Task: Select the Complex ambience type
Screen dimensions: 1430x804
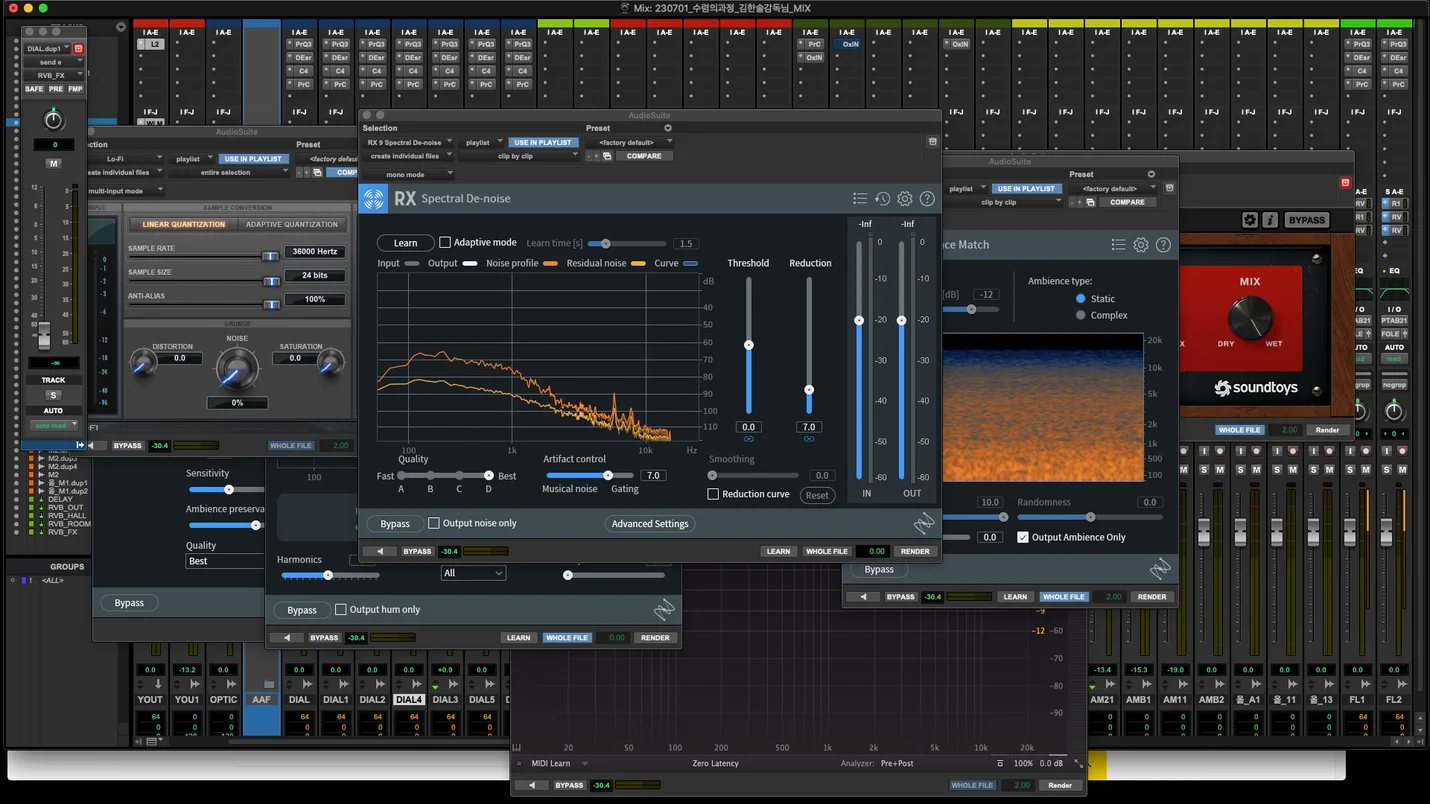Action: (1080, 315)
